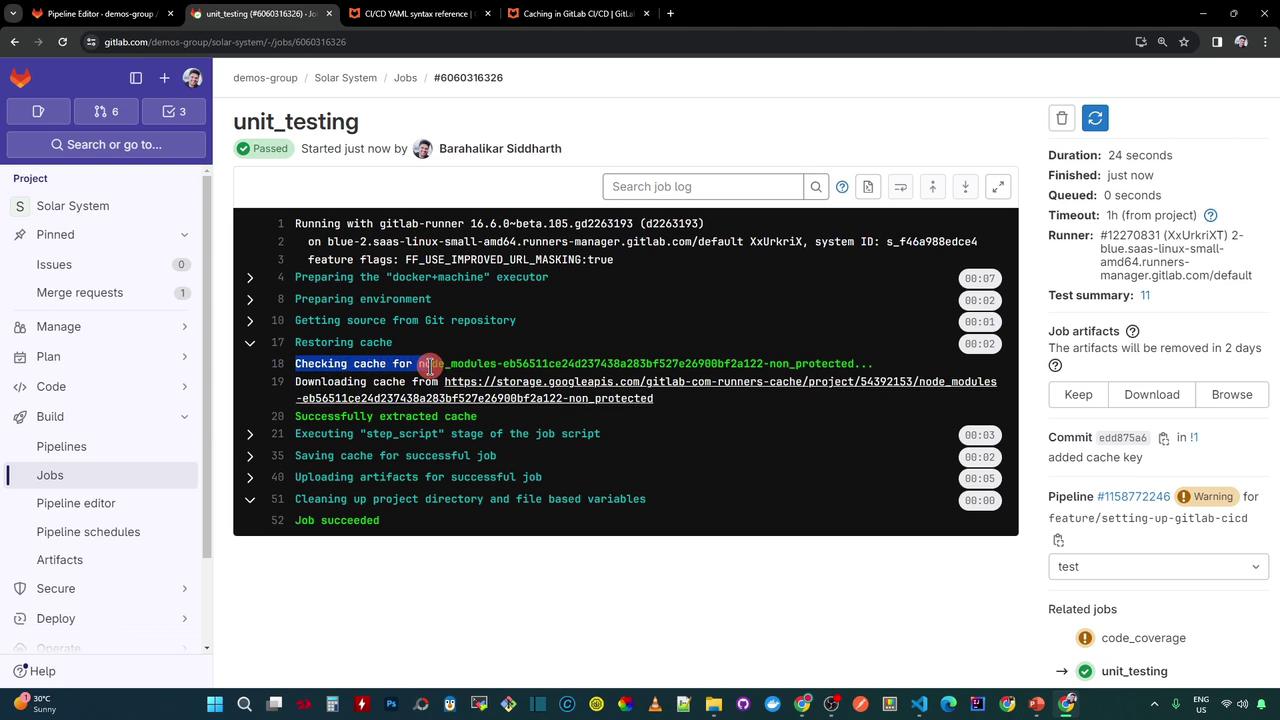Erase job log with trash icon
Screen dimensions: 1280x720
[x=1062, y=118]
